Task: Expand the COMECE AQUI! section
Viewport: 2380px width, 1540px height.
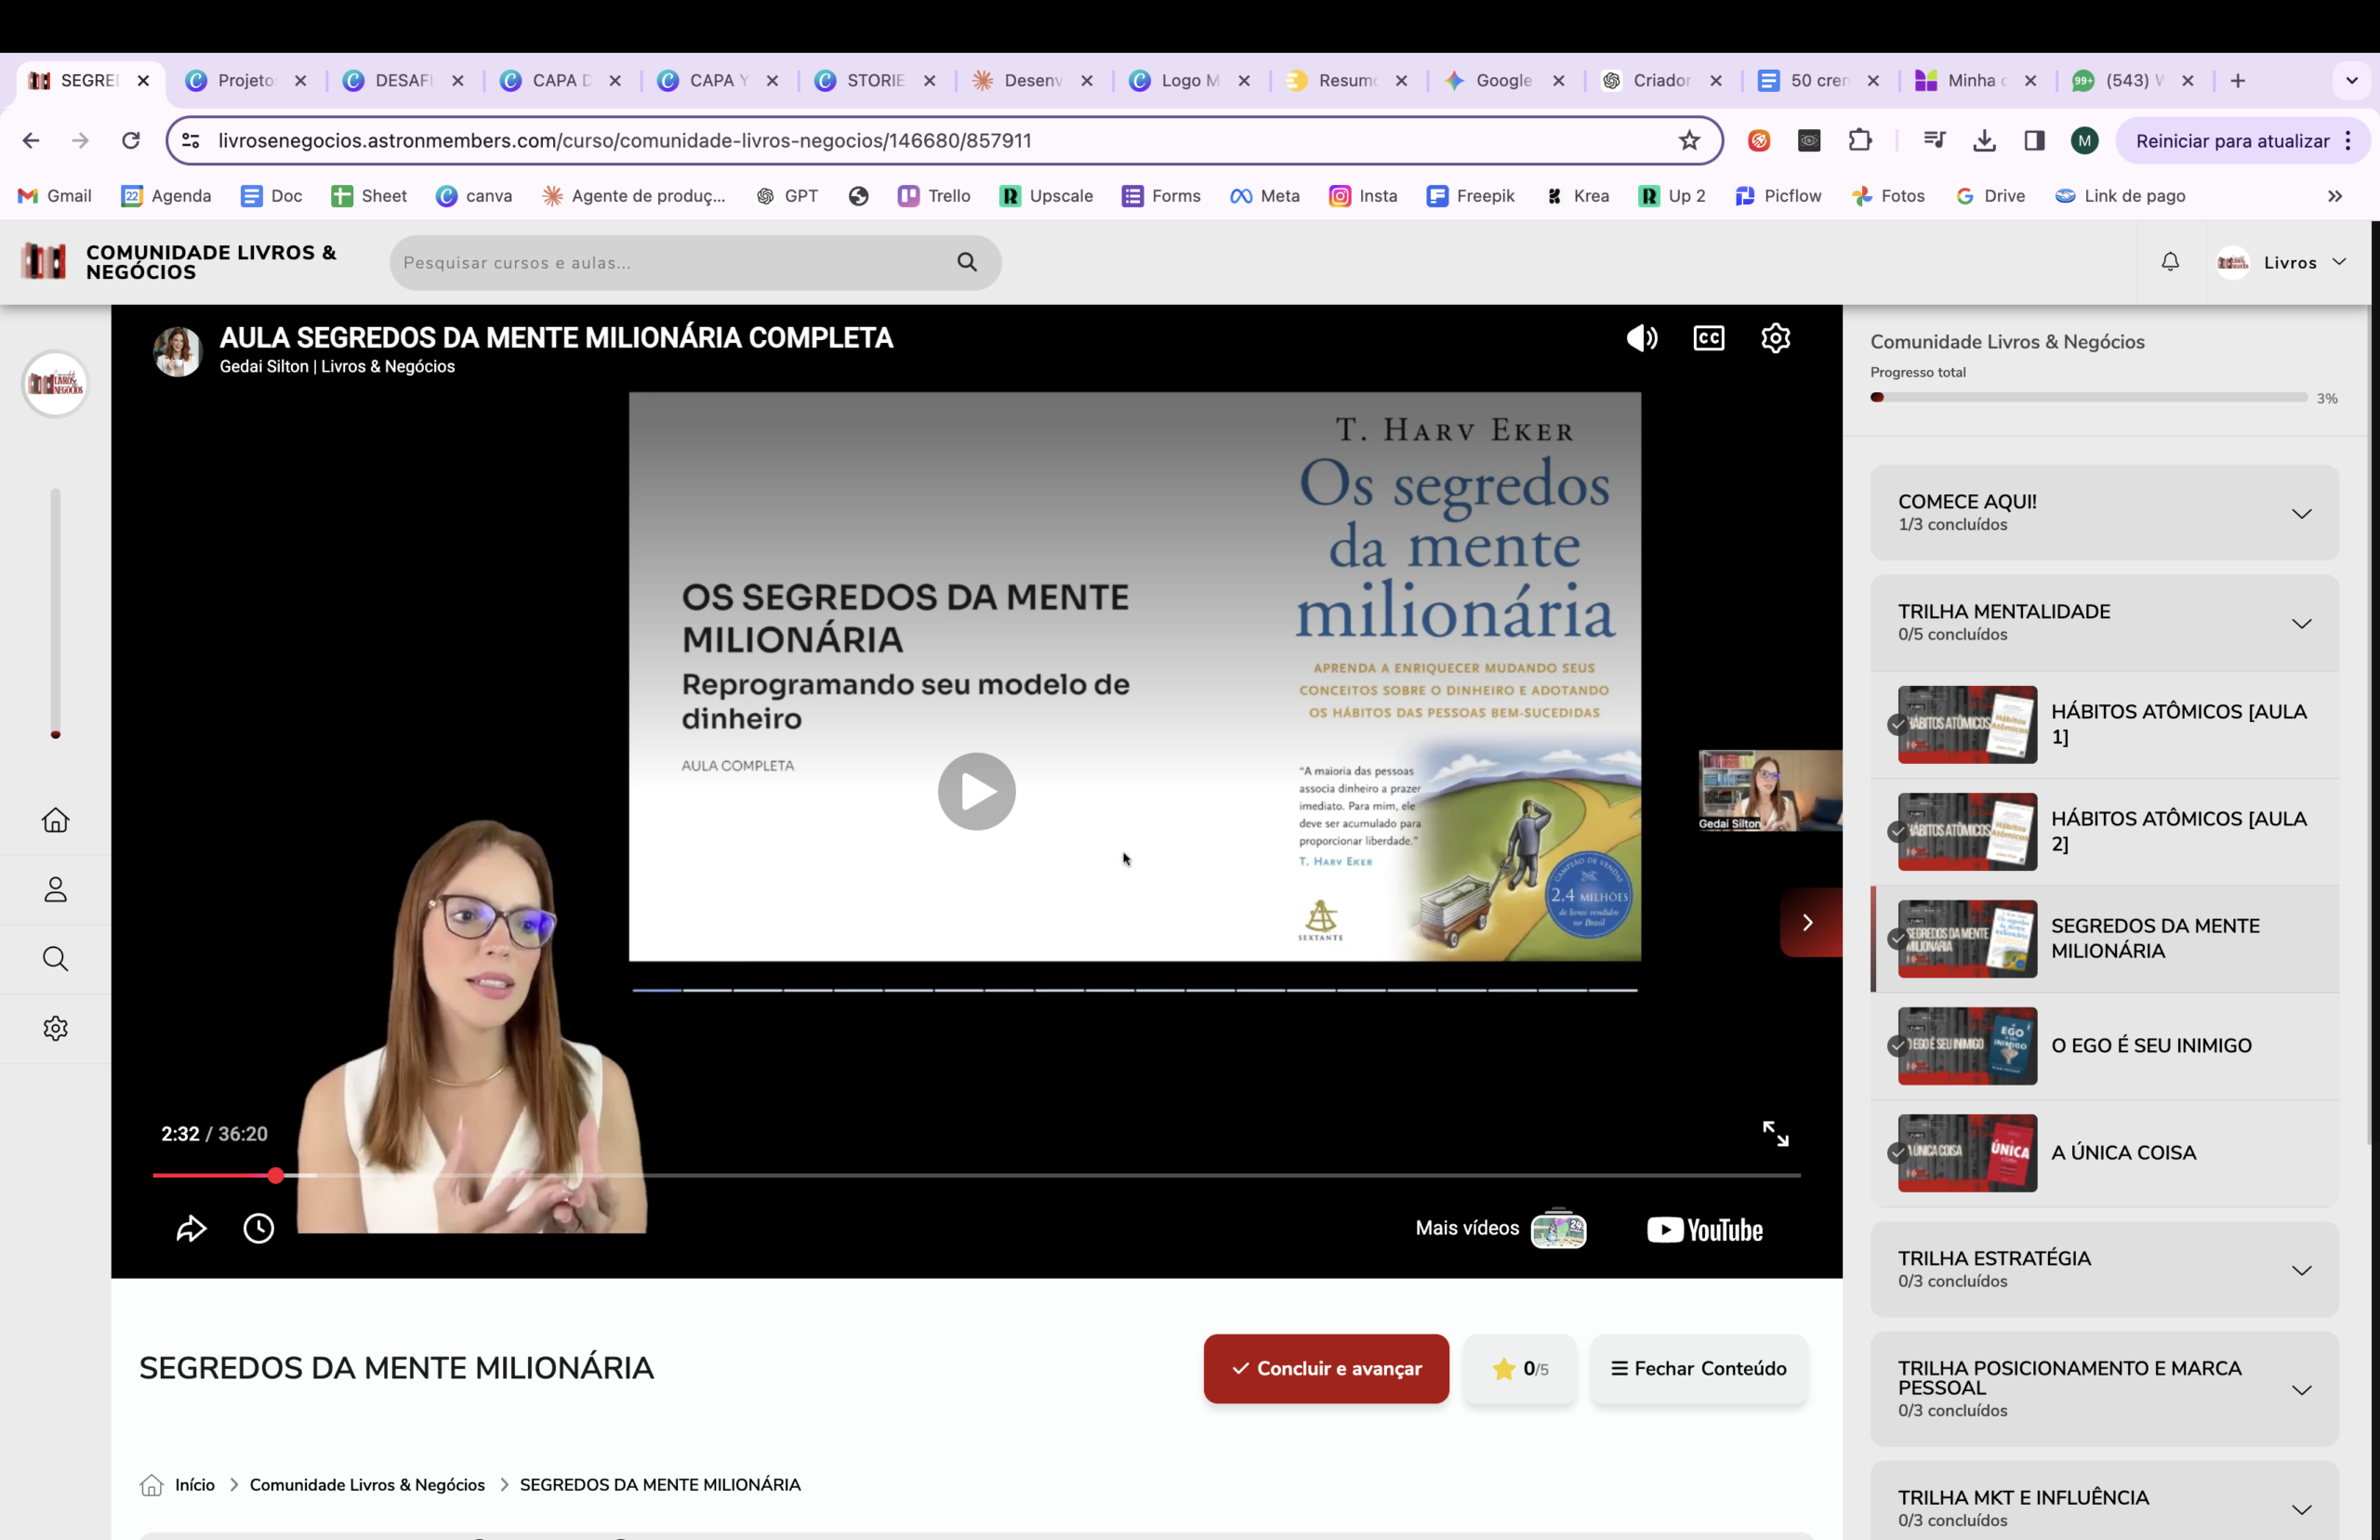Action: pyautogui.click(x=2103, y=513)
